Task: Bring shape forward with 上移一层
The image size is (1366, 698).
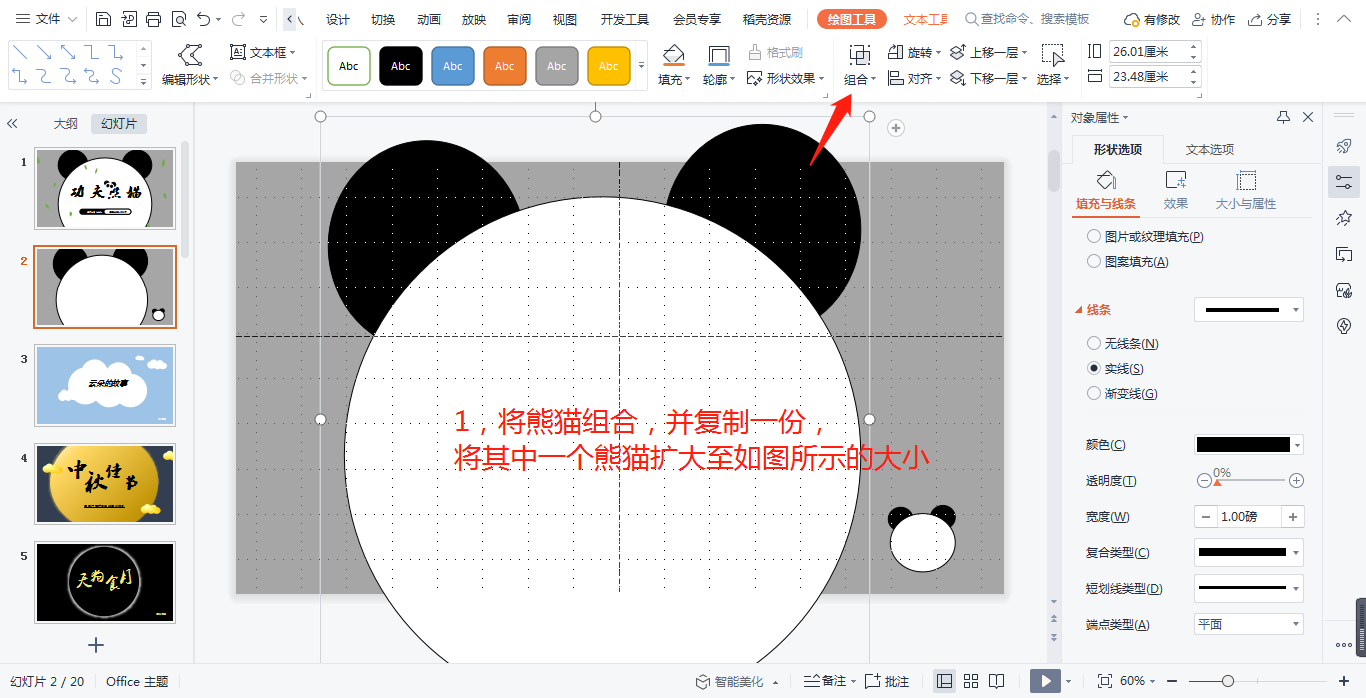Action: (x=987, y=52)
